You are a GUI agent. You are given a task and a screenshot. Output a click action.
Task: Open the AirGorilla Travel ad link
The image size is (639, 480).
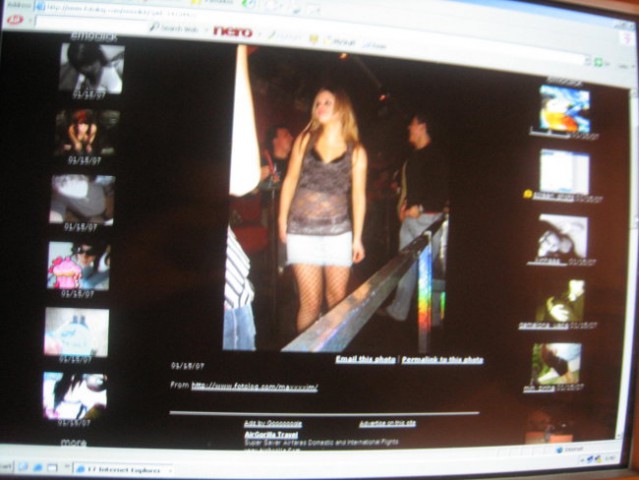271,435
